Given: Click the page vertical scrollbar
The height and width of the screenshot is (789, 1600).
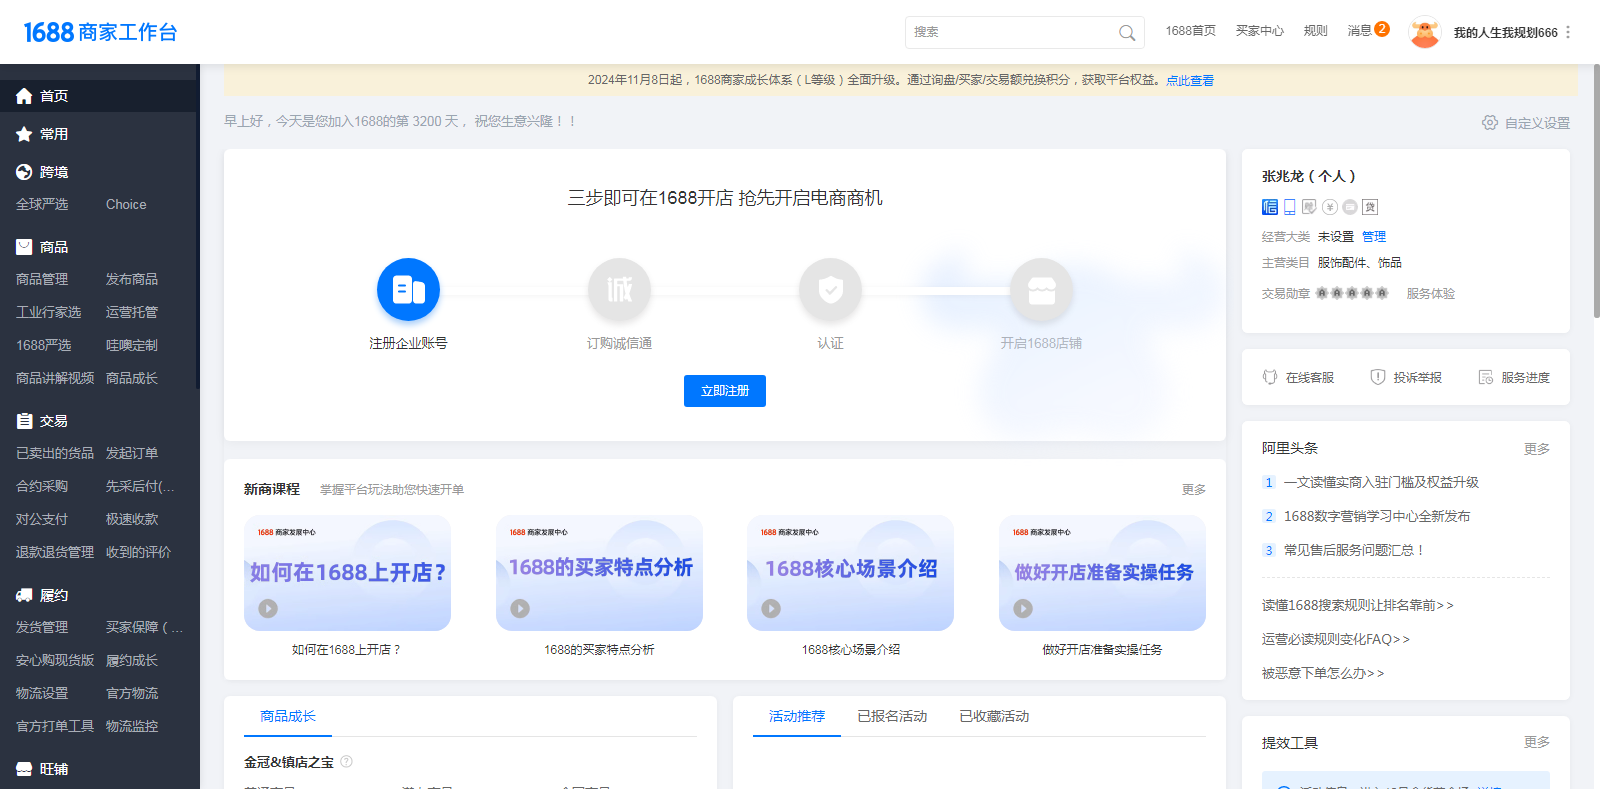Looking at the screenshot, I should [x=1596, y=190].
